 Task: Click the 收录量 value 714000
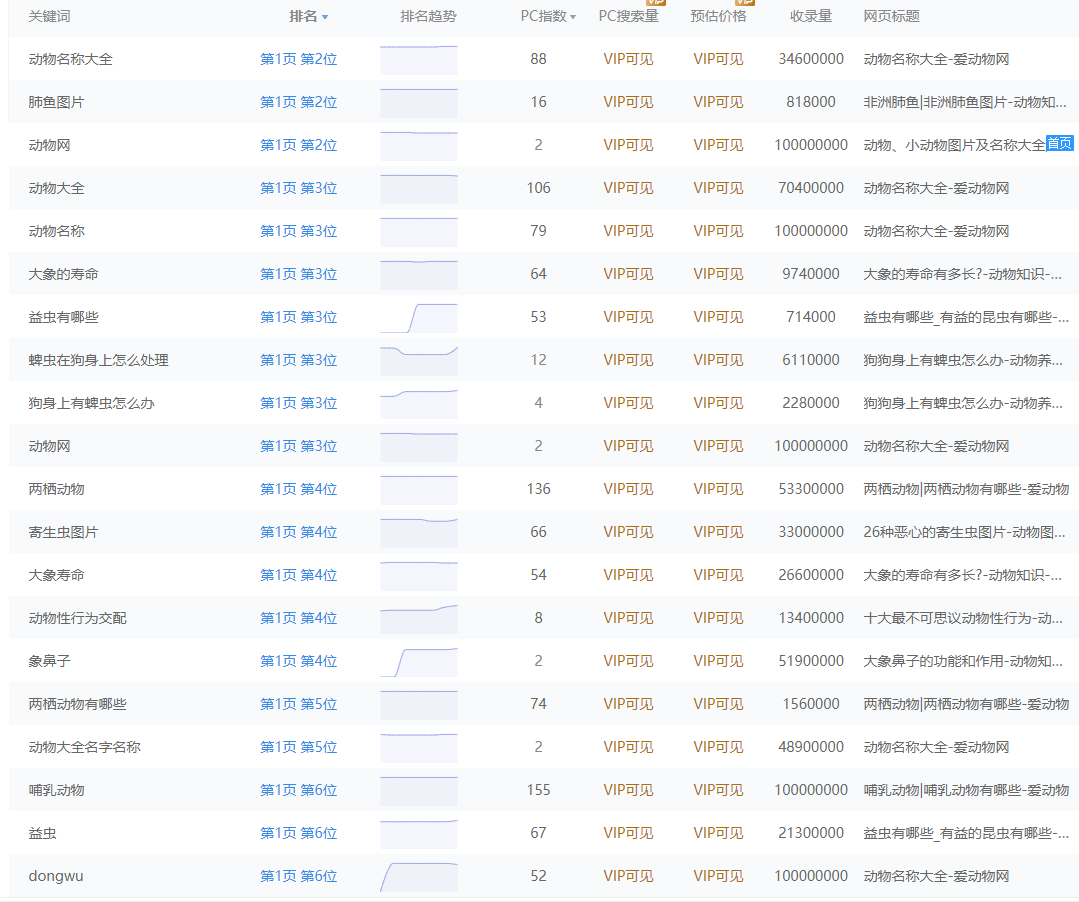coord(811,317)
